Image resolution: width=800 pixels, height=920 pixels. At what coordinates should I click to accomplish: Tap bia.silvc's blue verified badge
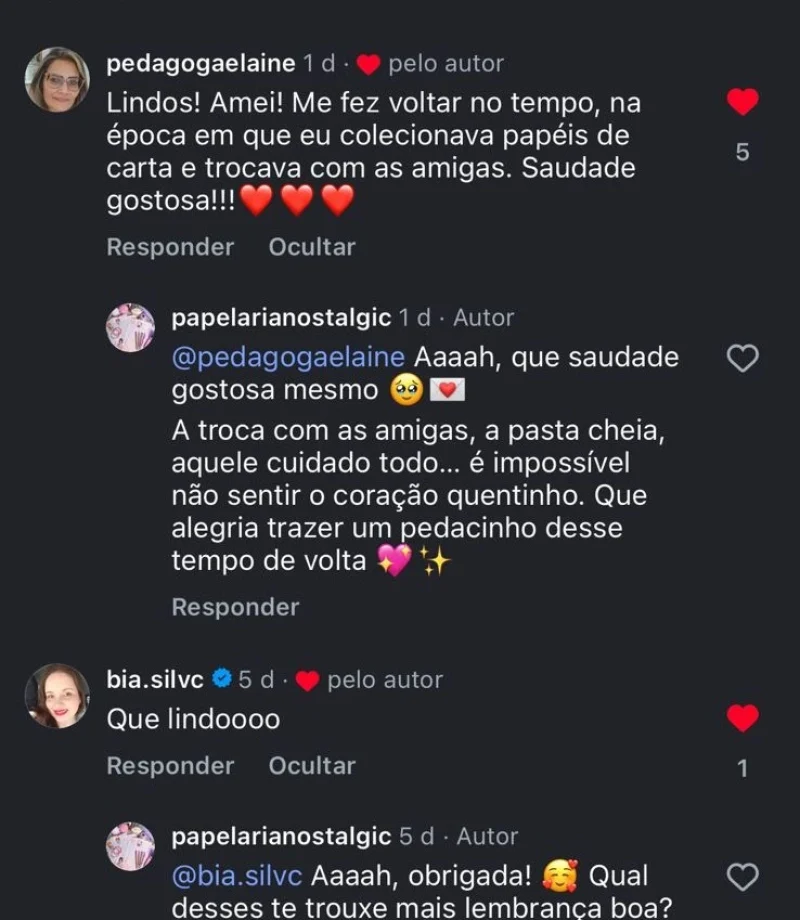pyautogui.click(x=222, y=680)
